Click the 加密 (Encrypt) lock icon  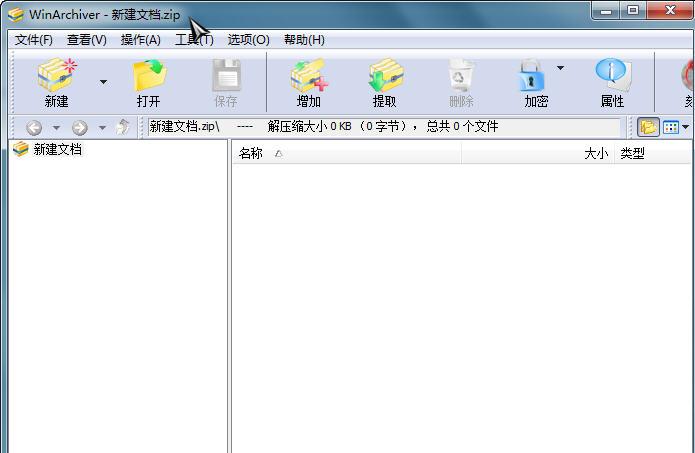(532, 82)
